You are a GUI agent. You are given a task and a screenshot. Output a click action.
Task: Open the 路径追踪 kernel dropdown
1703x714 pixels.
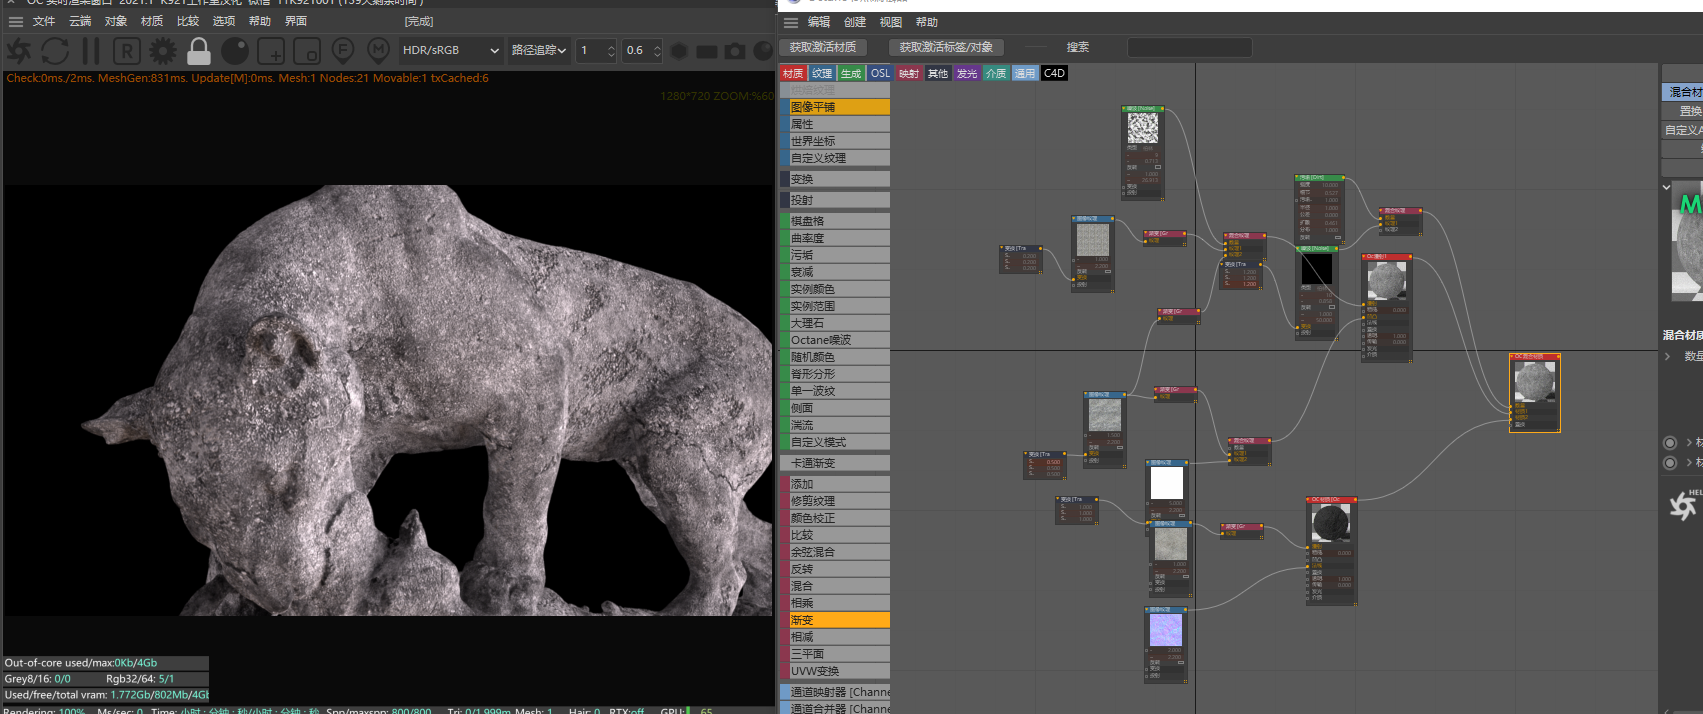539,50
